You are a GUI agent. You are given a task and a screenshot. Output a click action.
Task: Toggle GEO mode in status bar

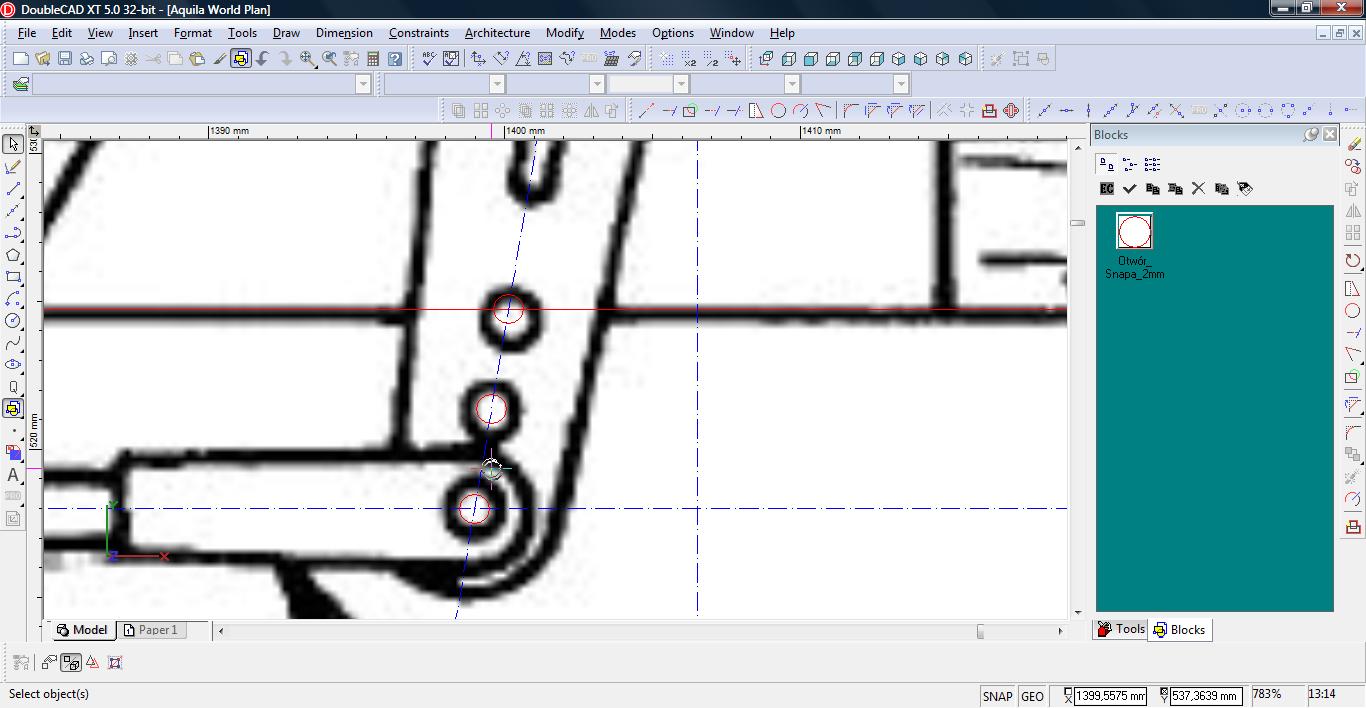coord(1032,696)
